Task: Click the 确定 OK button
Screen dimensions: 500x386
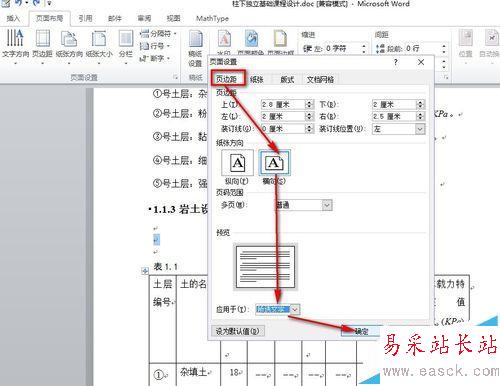Action: (361, 331)
